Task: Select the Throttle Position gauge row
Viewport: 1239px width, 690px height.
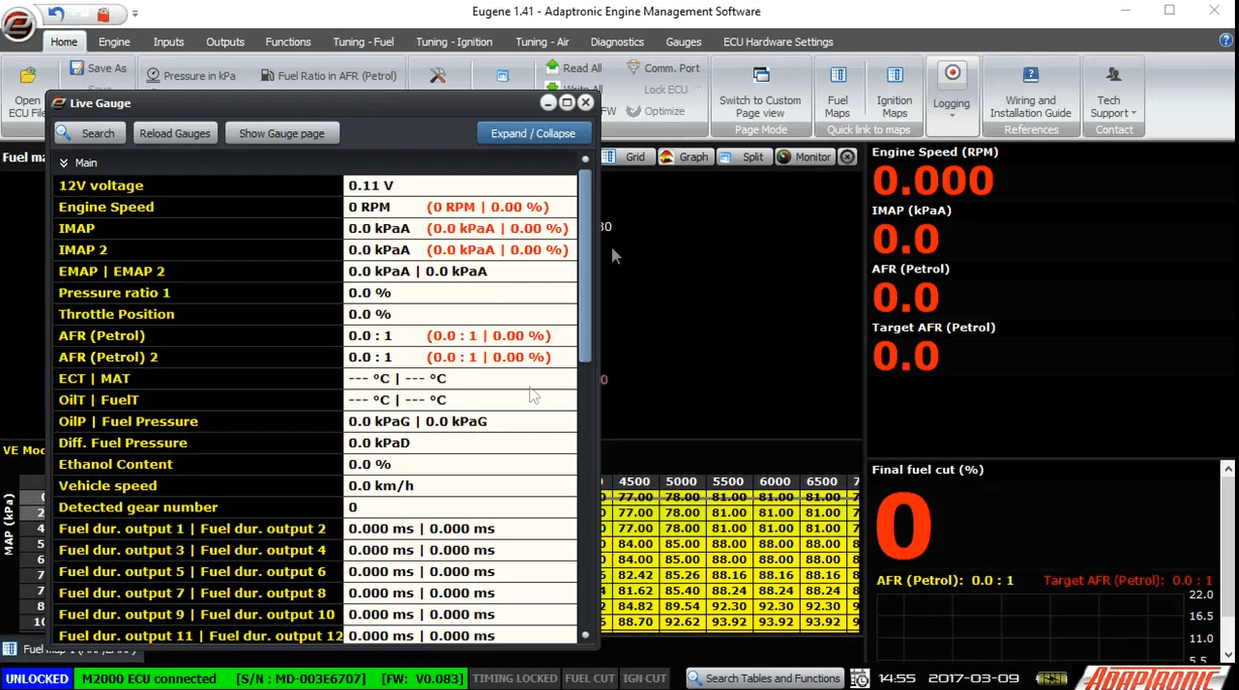Action: [315, 314]
